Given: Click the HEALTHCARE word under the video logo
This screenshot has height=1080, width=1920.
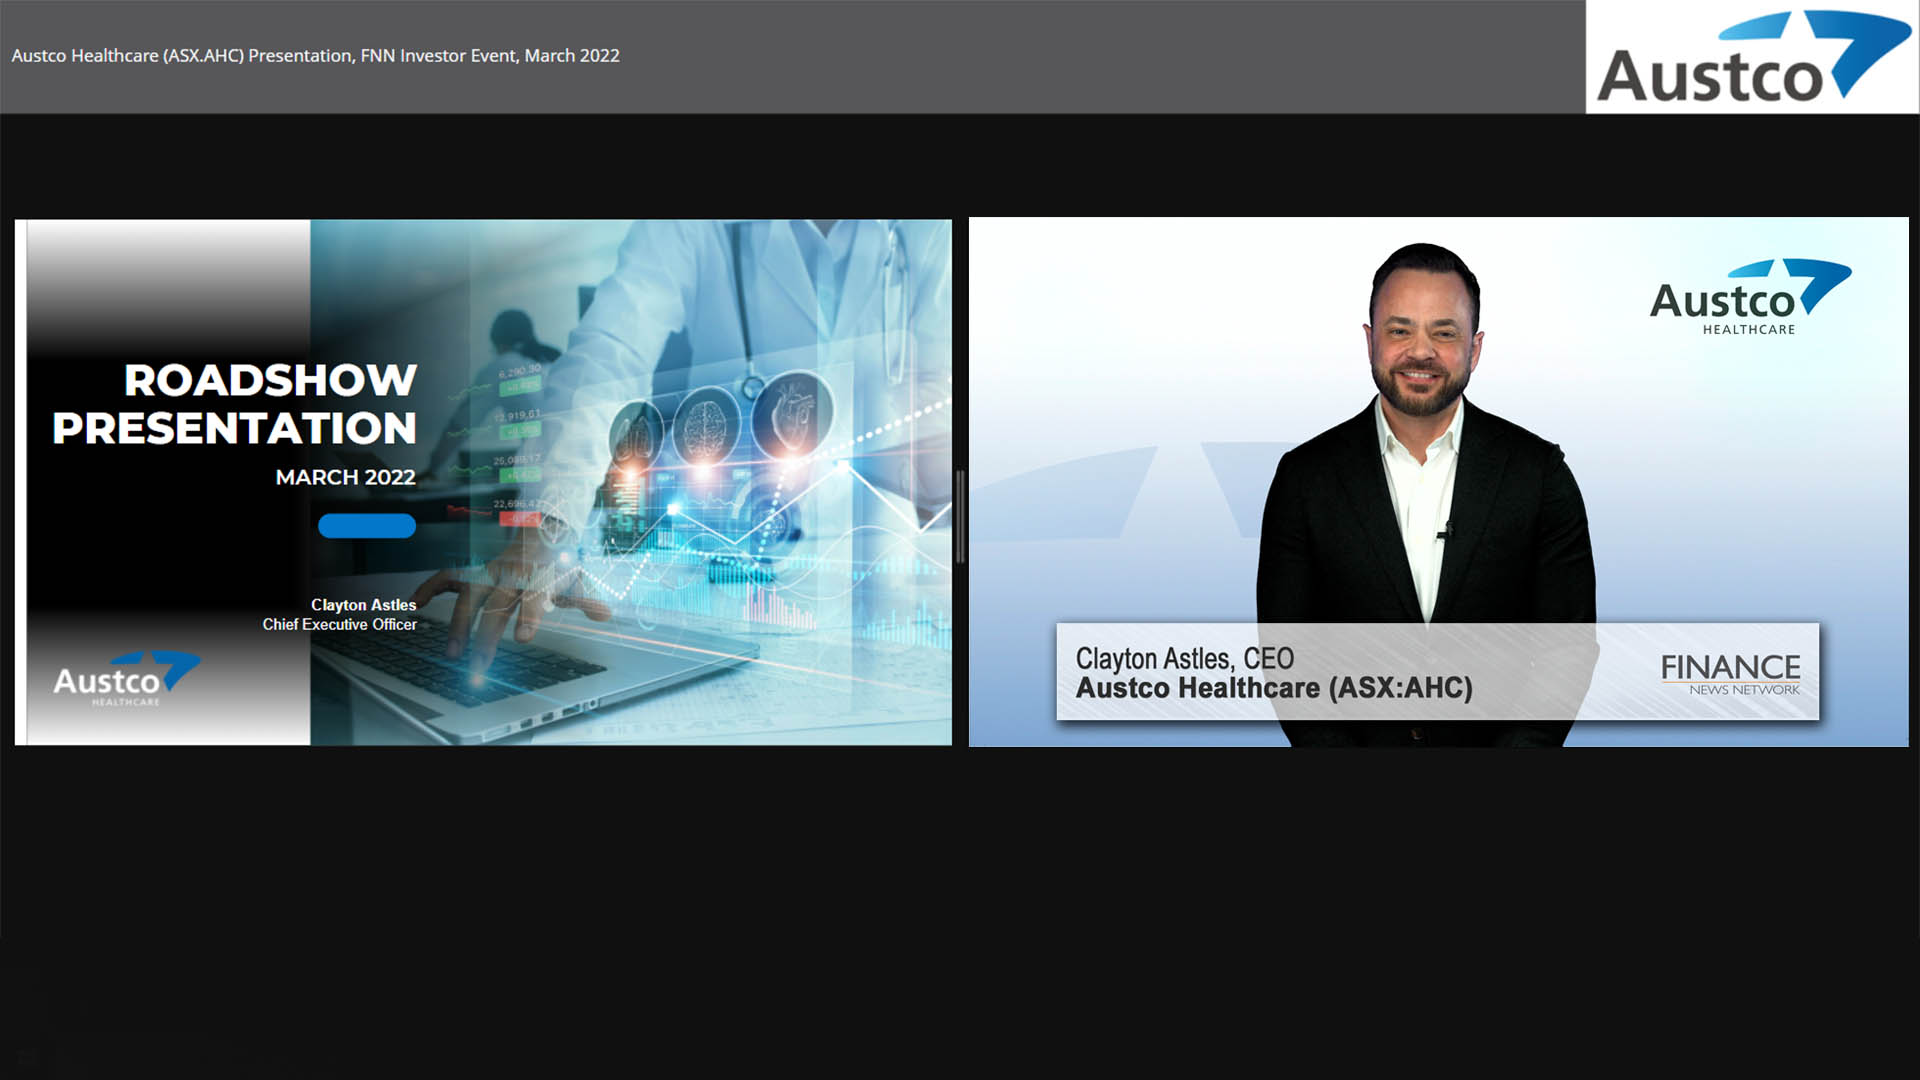Looking at the screenshot, I should pos(1748,330).
